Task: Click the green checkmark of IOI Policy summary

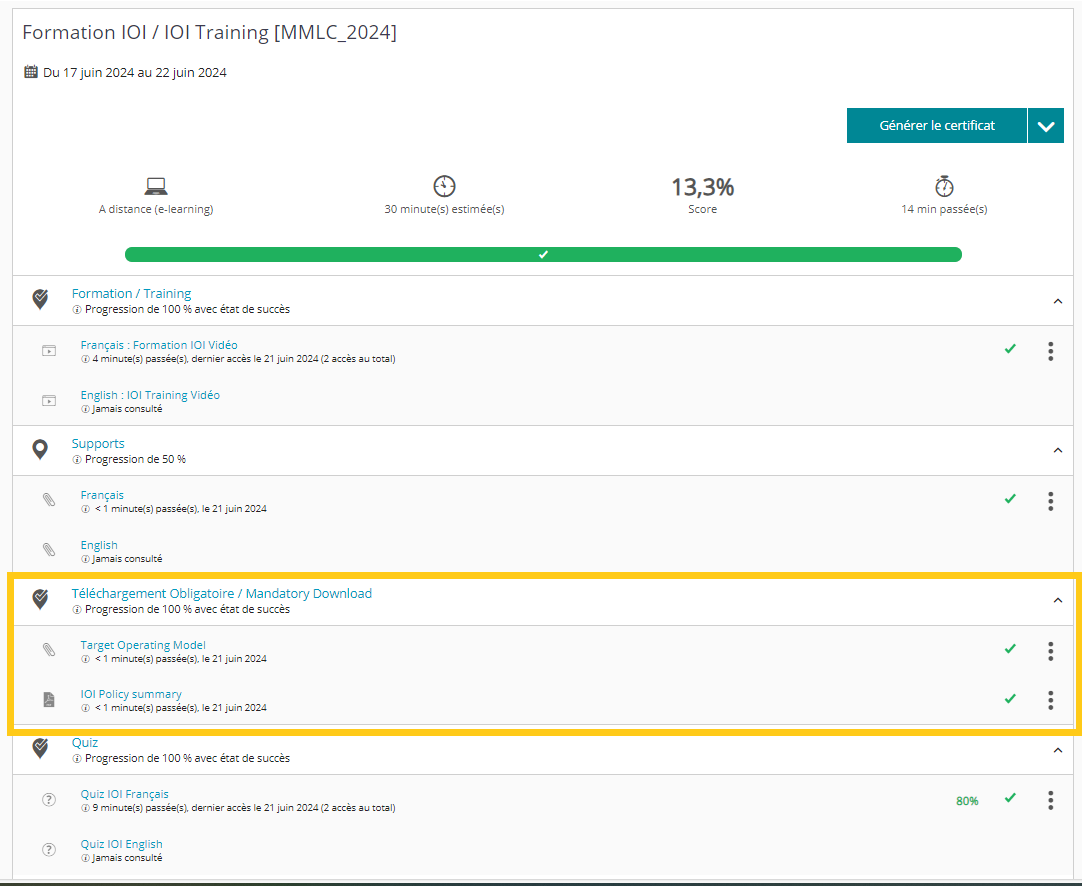Action: point(1010,698)
